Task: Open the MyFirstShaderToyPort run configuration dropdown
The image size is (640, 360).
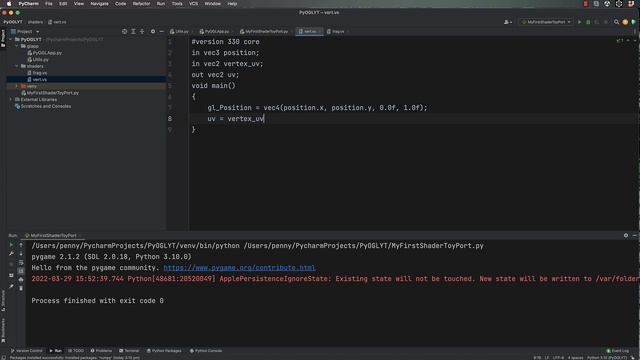Action: pyautogui.click(x=546, y=22)
